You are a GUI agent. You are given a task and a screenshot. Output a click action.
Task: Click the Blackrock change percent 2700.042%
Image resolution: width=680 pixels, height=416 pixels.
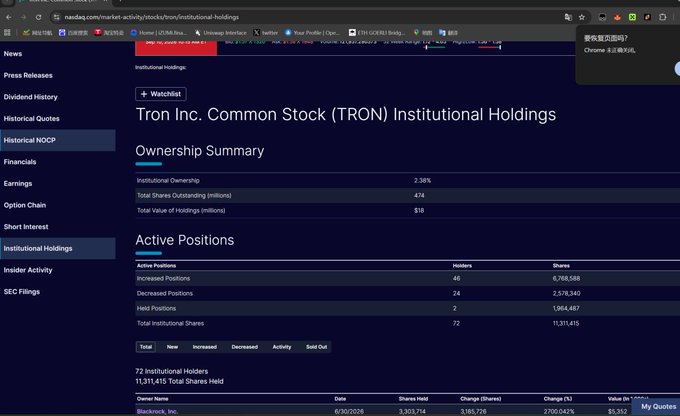coord(559,411)
